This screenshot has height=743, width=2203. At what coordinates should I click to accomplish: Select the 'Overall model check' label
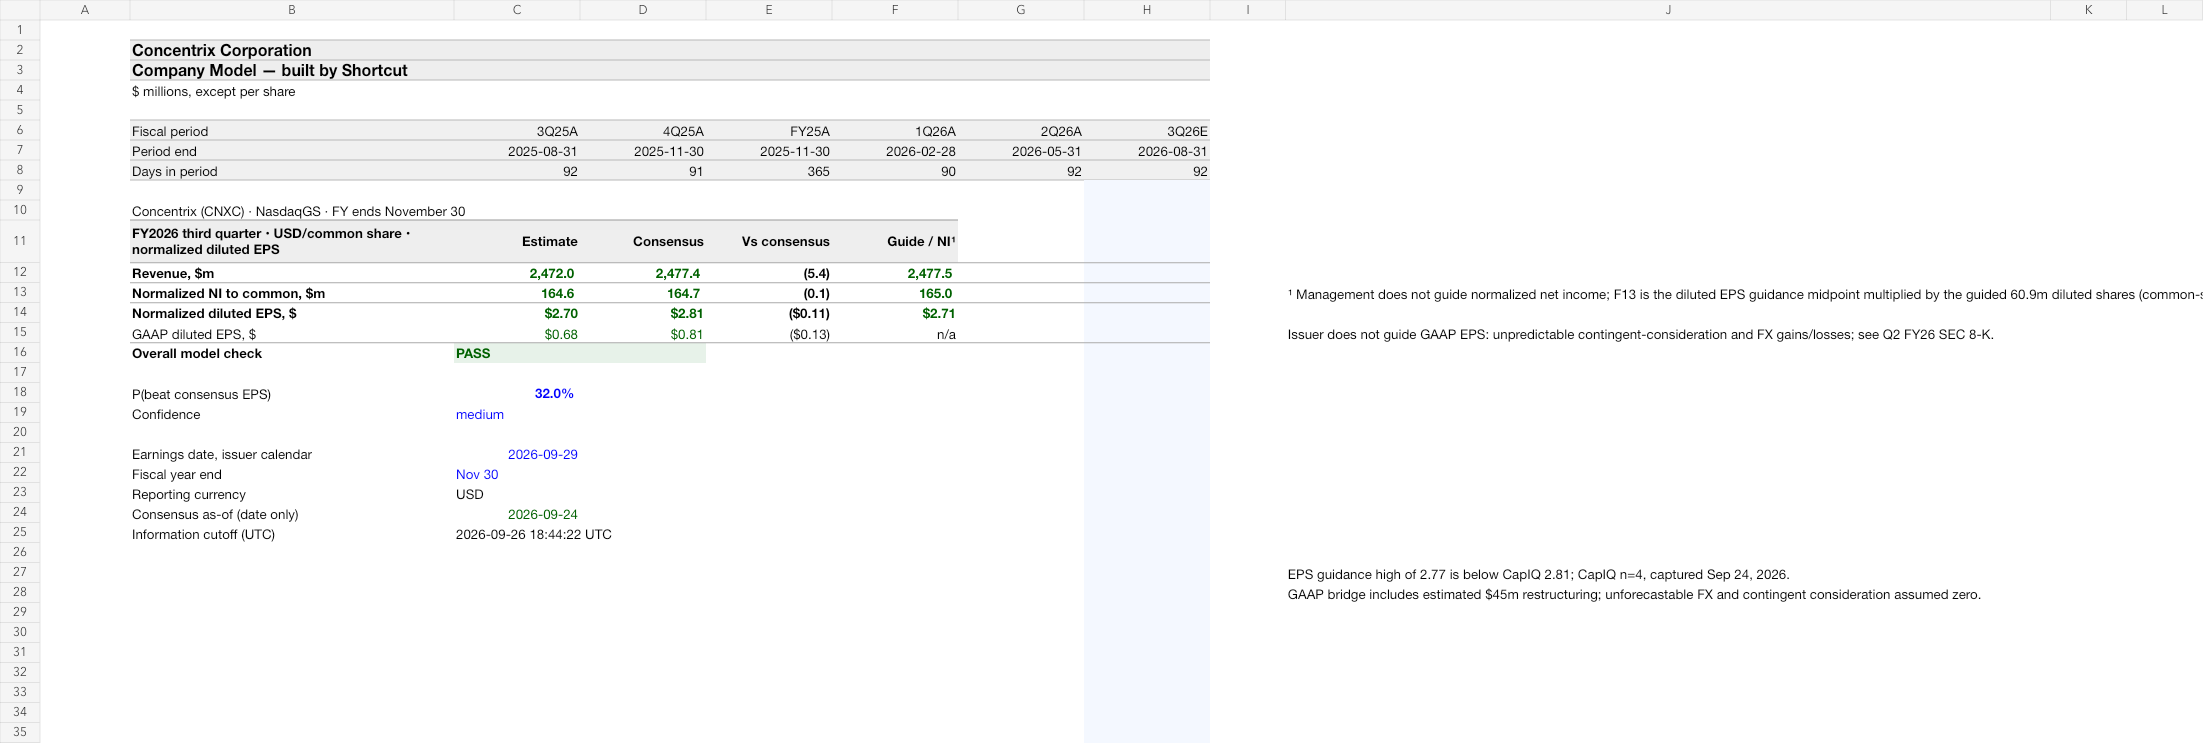(x=292, y=353)
